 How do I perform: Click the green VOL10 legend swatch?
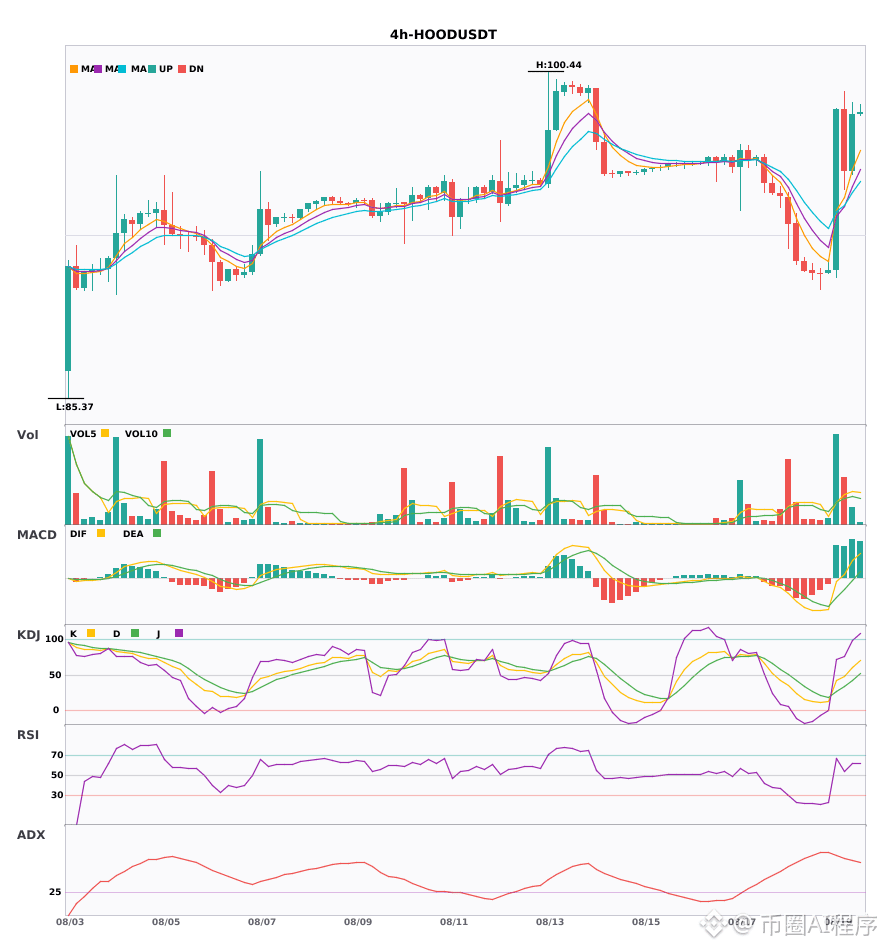167,433
